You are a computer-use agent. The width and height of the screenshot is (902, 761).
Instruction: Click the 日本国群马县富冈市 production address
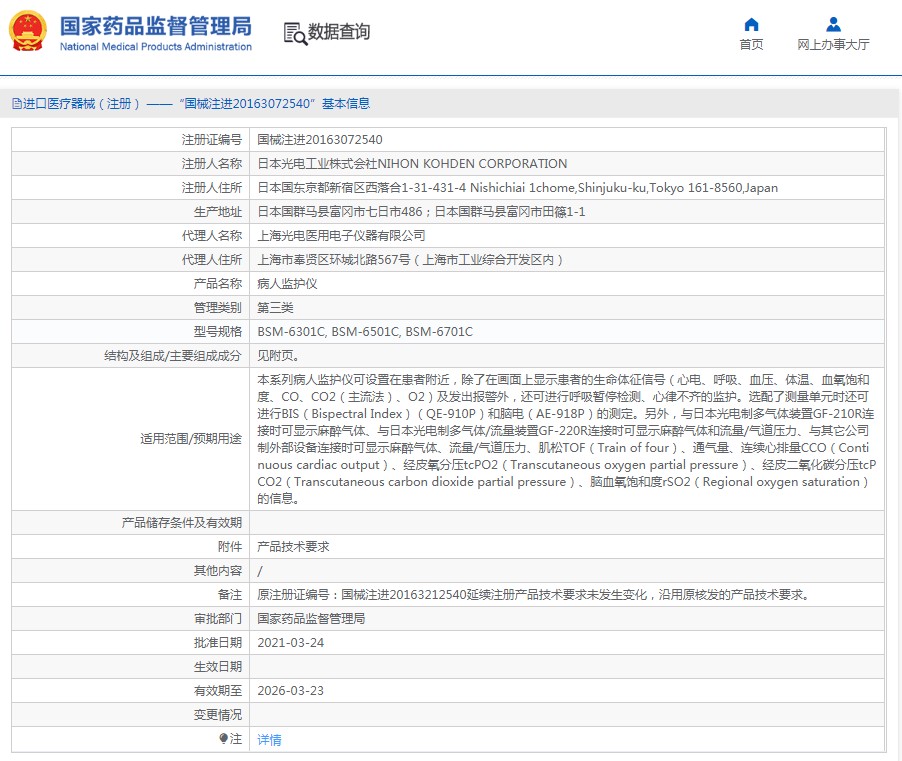[421, 212]
